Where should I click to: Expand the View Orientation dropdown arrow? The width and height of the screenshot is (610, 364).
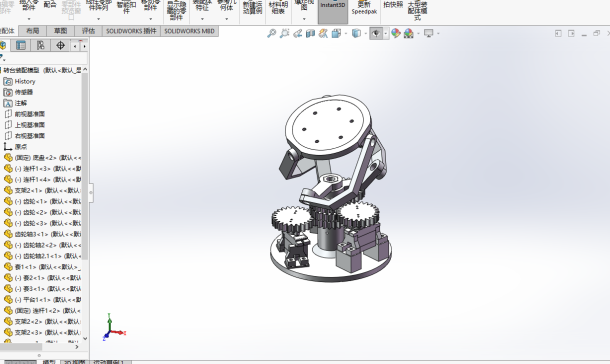(x=346, y=34)
